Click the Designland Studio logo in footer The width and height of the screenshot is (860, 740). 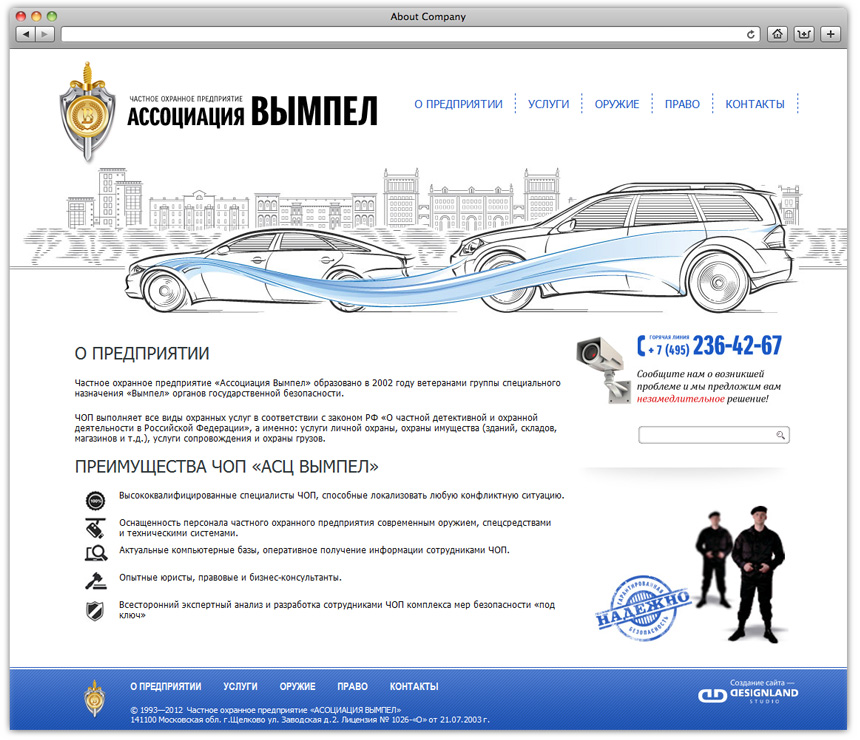click(748, 696)
